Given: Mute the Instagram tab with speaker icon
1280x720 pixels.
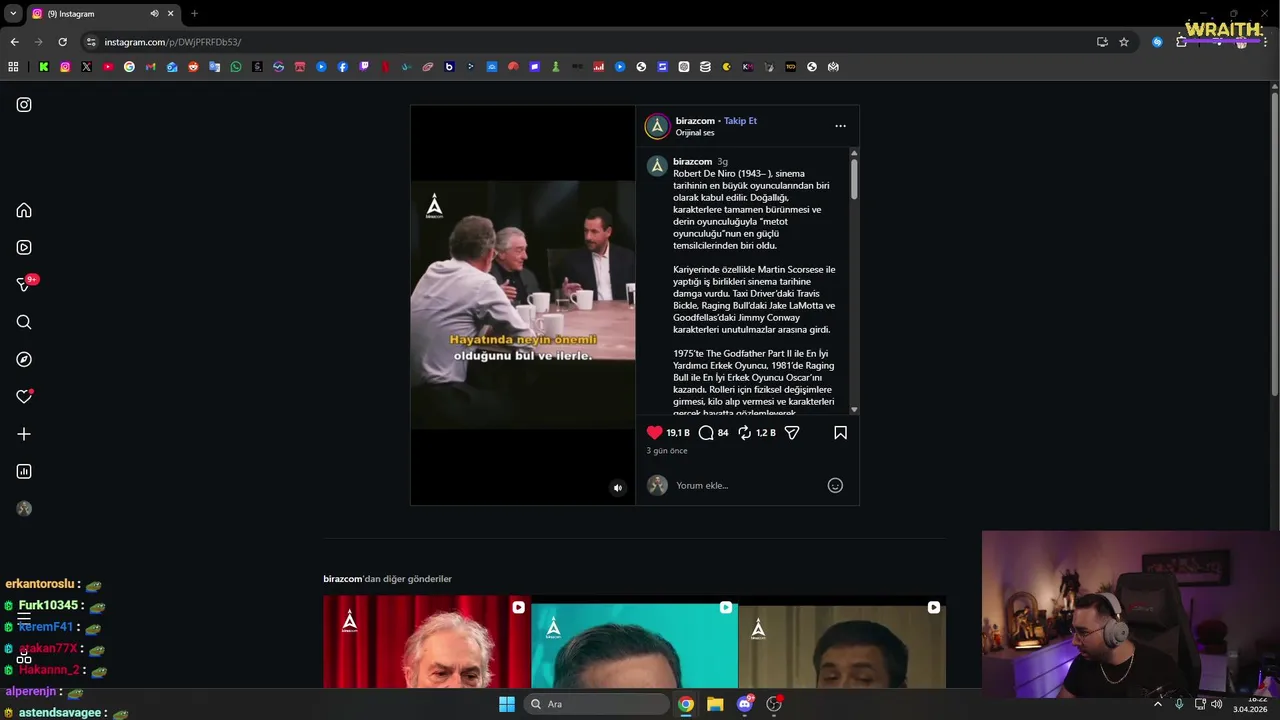Looking at the screenshot, I should coord(154,14).
